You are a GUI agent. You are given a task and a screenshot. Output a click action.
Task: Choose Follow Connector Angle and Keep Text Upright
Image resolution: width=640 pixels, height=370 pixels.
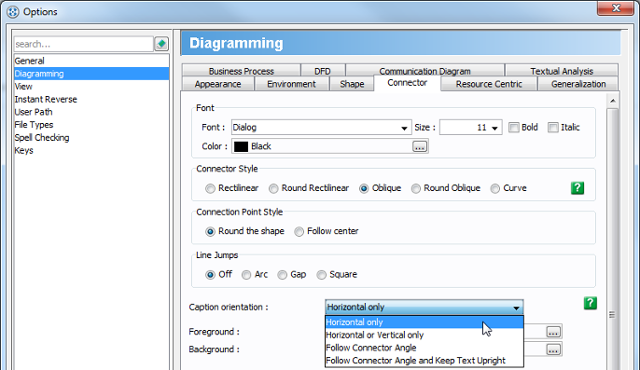(424, 361)
